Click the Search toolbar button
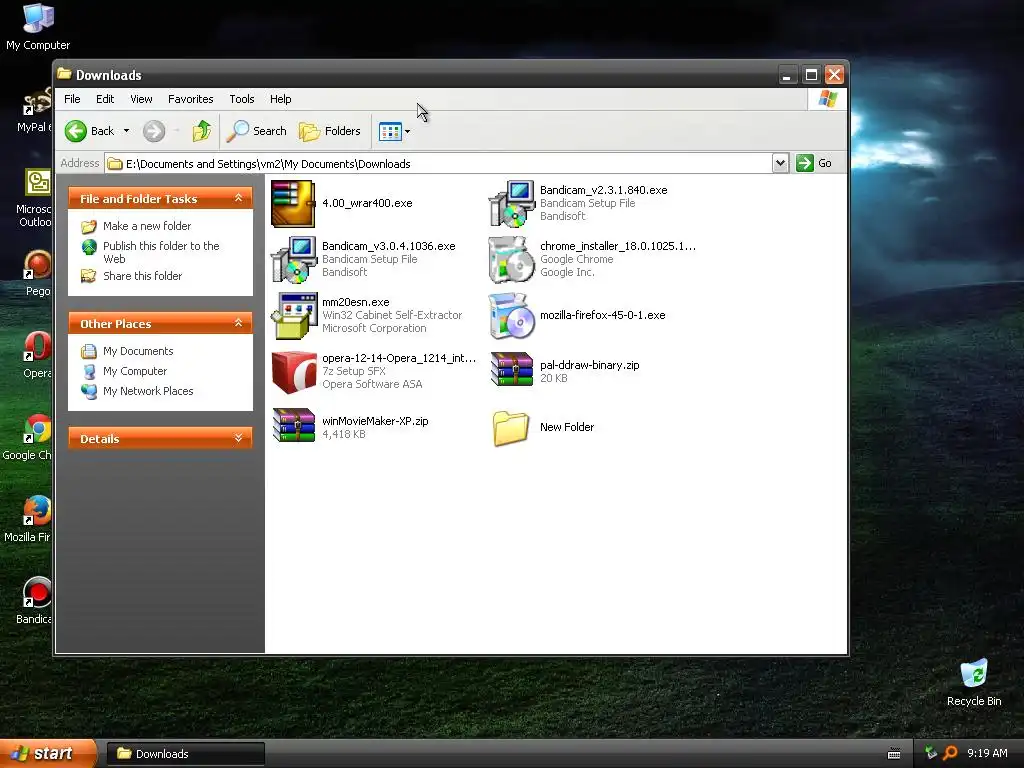This screenshot has height=768, width=1024. pos(257,131)
